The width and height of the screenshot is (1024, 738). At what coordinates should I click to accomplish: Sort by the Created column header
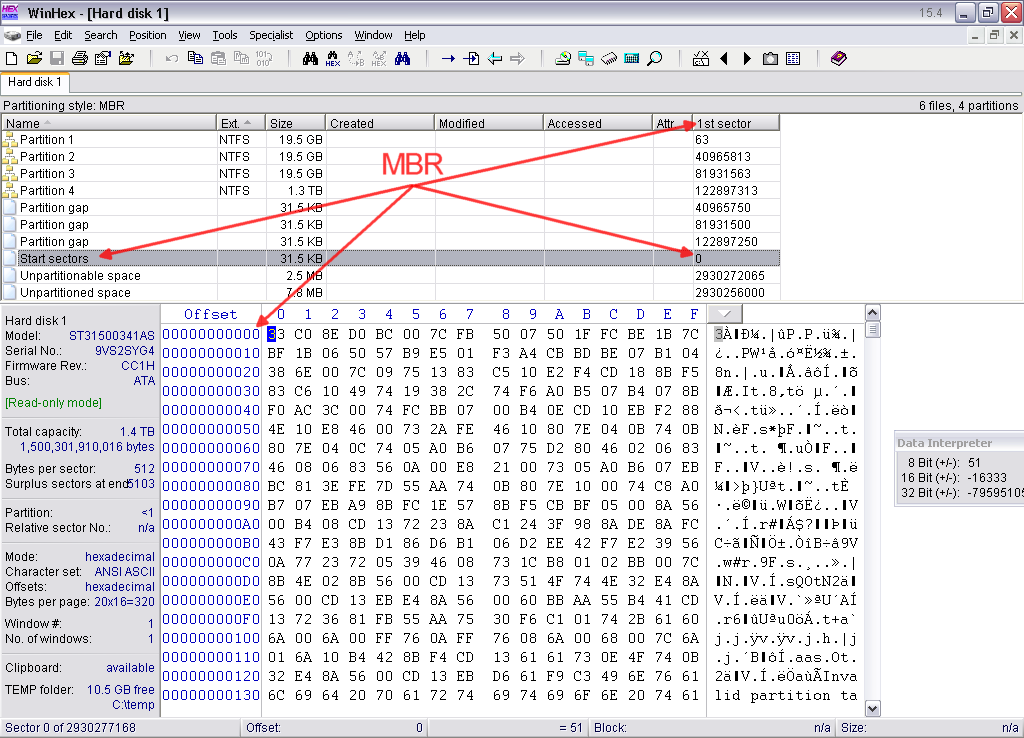click(x=379, y=123)
